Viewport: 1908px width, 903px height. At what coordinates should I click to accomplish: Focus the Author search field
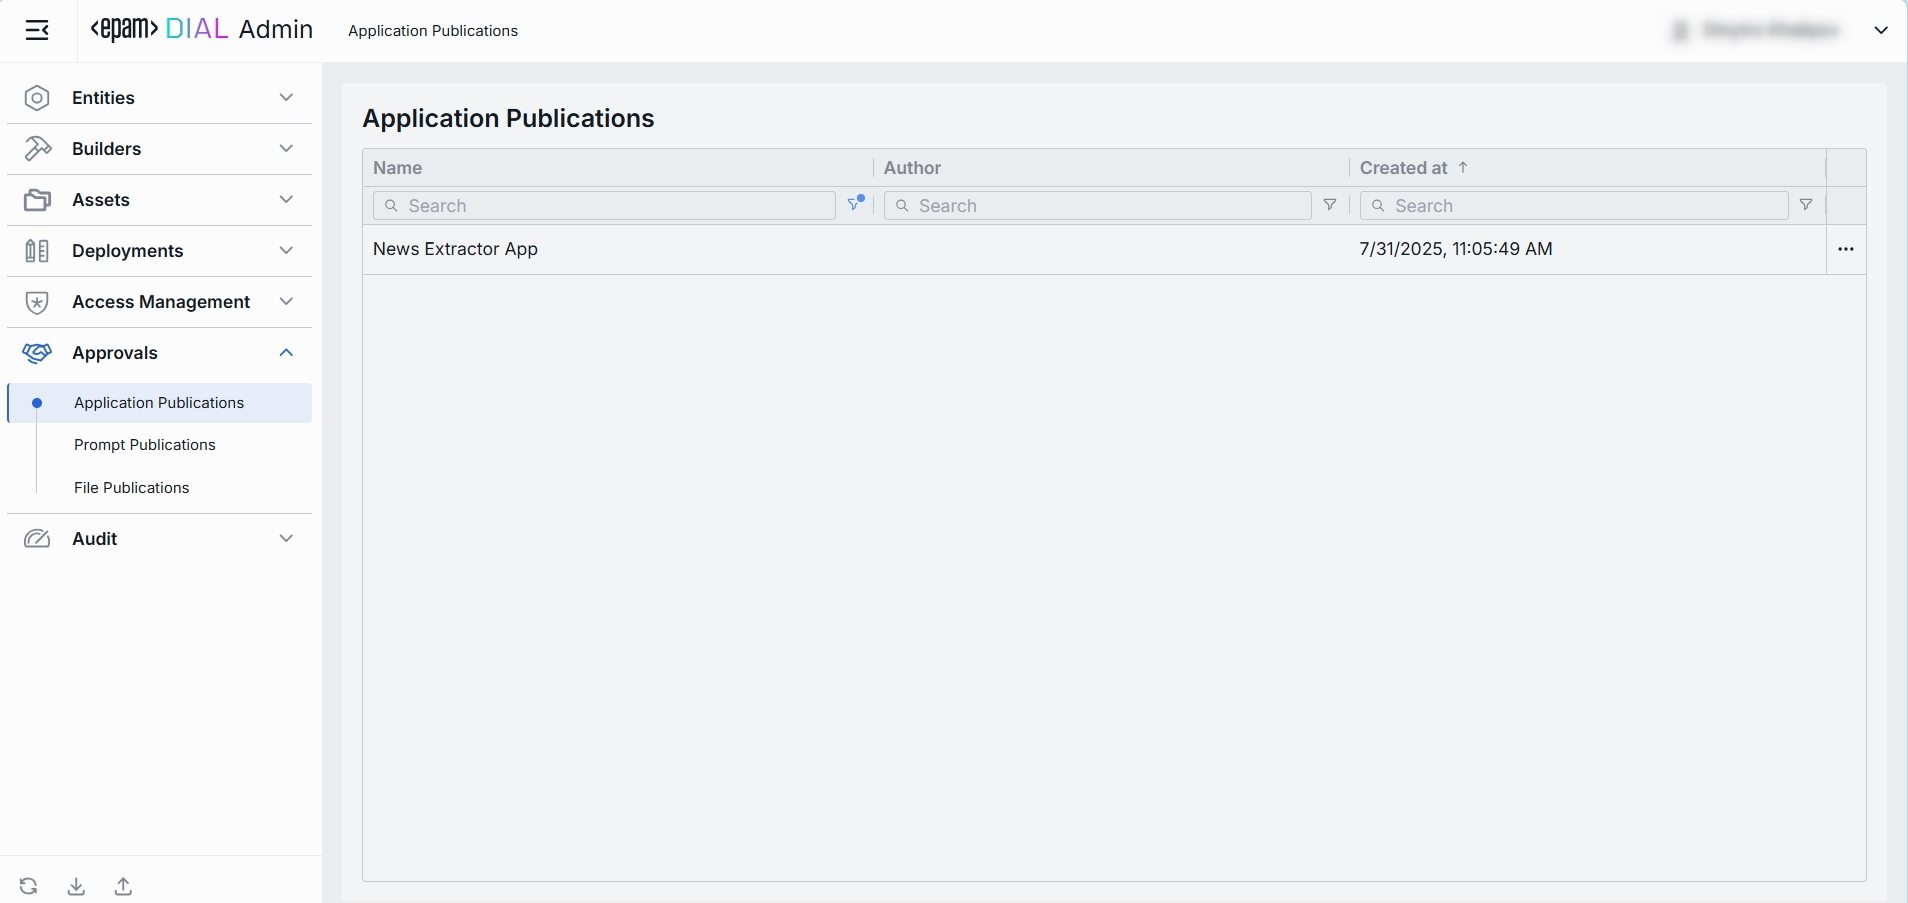(1097, 205)
